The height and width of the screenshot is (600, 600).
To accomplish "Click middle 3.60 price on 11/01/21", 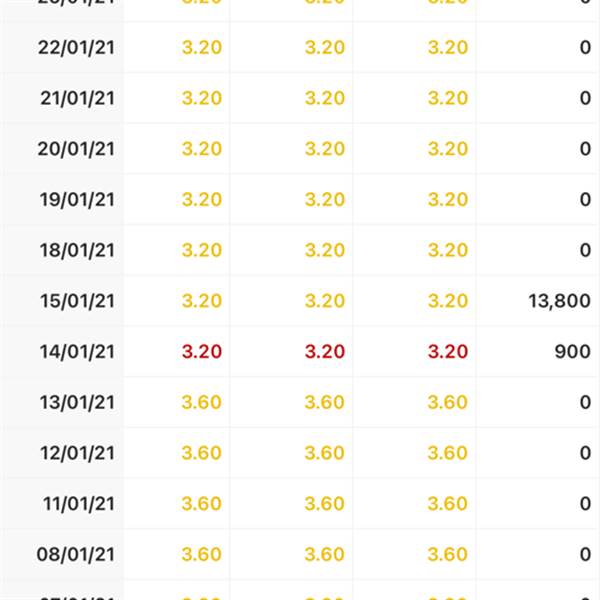I will (x=324, y=504).
